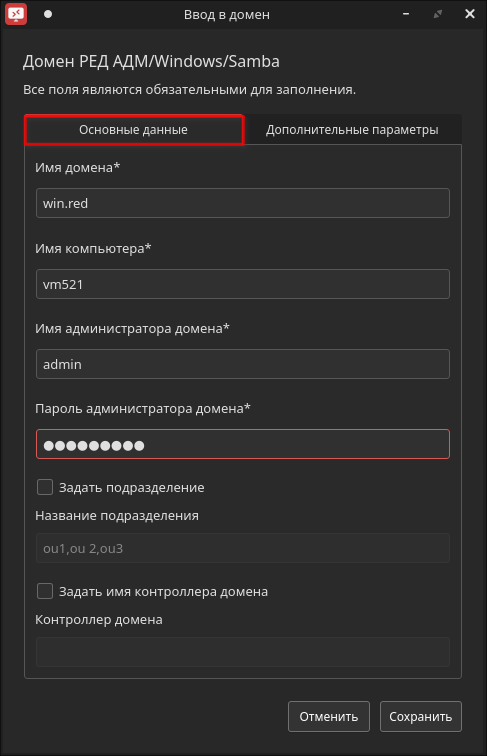This screenshot has height=756, width=487.
Task: Click the white dot icon in title bar
Action: [48, 14]
